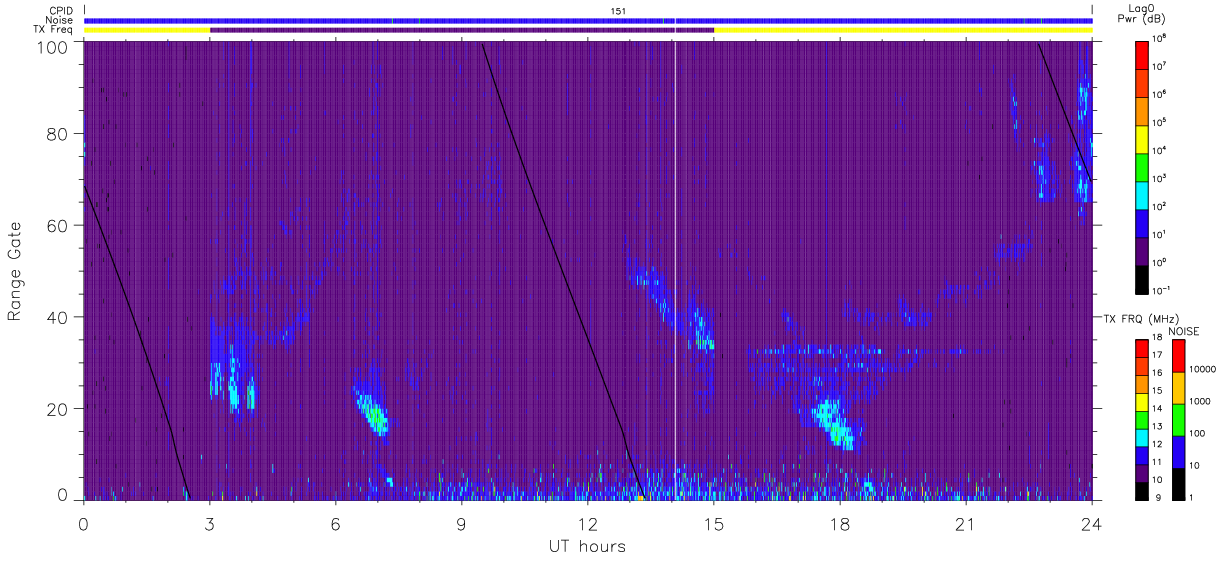Click the 12 tick on UT hours axis

(x=587, y=523)
